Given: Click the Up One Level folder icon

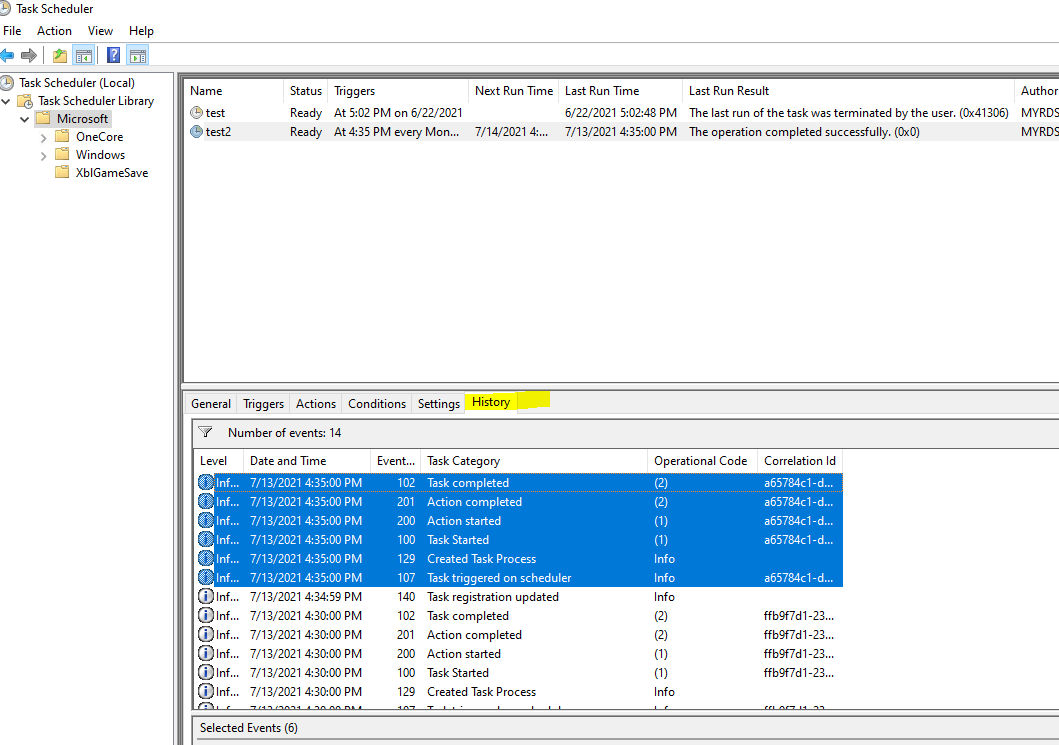Looking at the screenshot, I should pyautogui.click(x=60, y=55).
